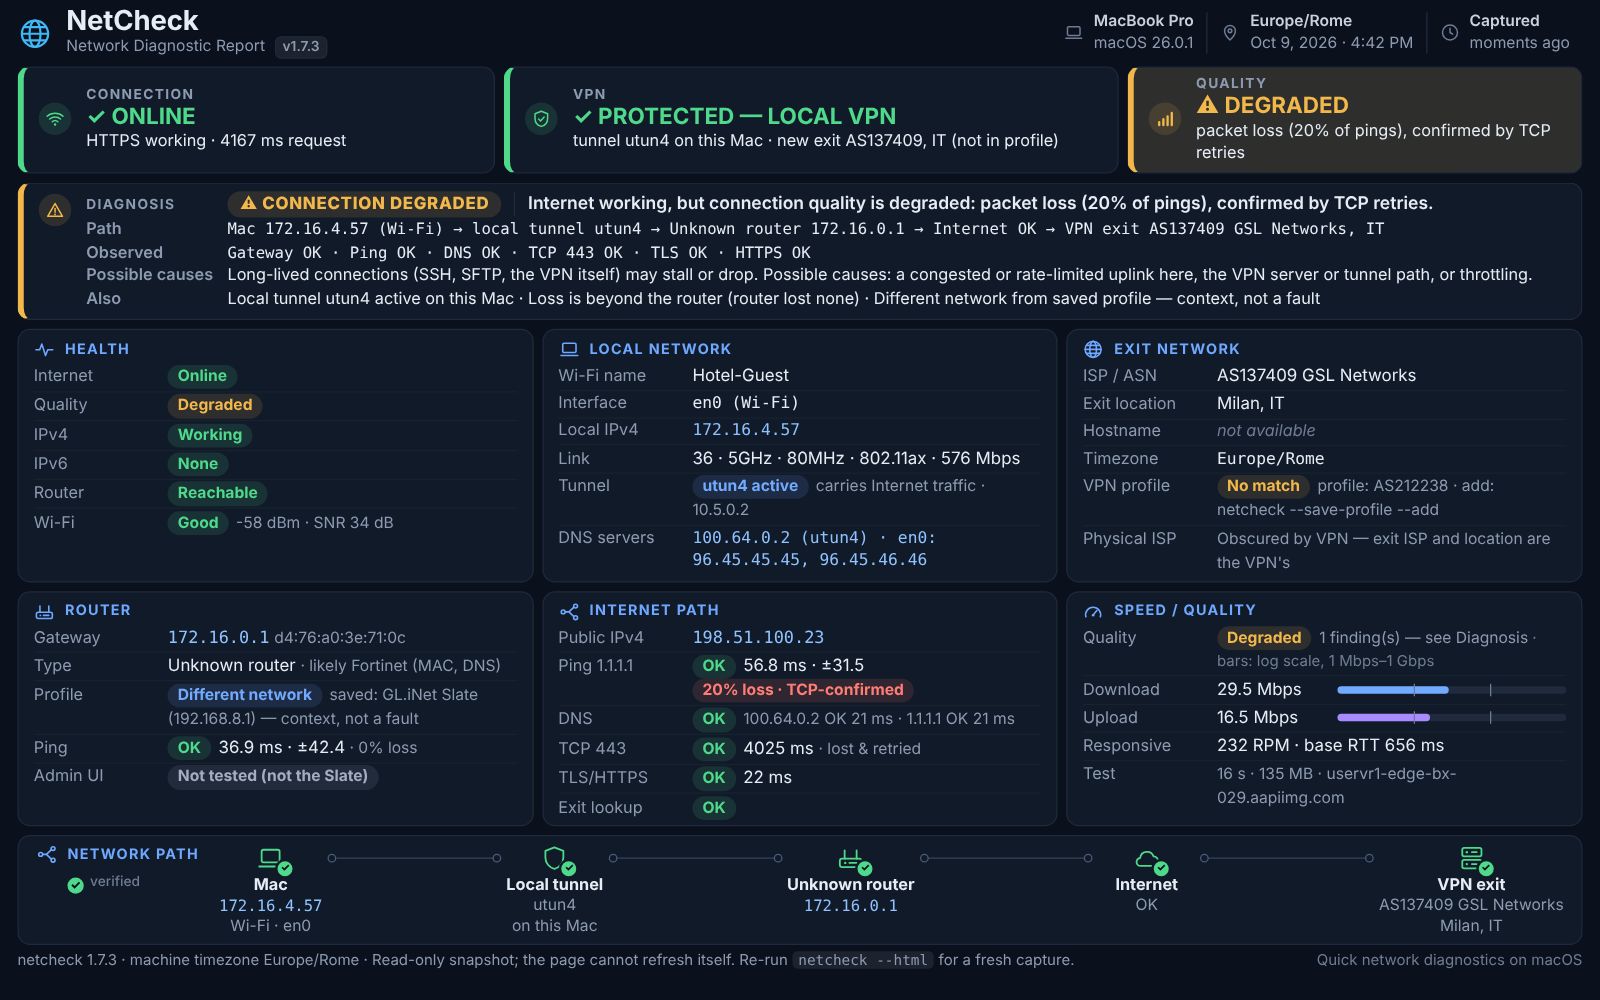The height and width of the screenshot is (1000, 1600).
Task: Click the CONNECTION DEGRADED badge in Diagnosis
Action: point(364,203)
